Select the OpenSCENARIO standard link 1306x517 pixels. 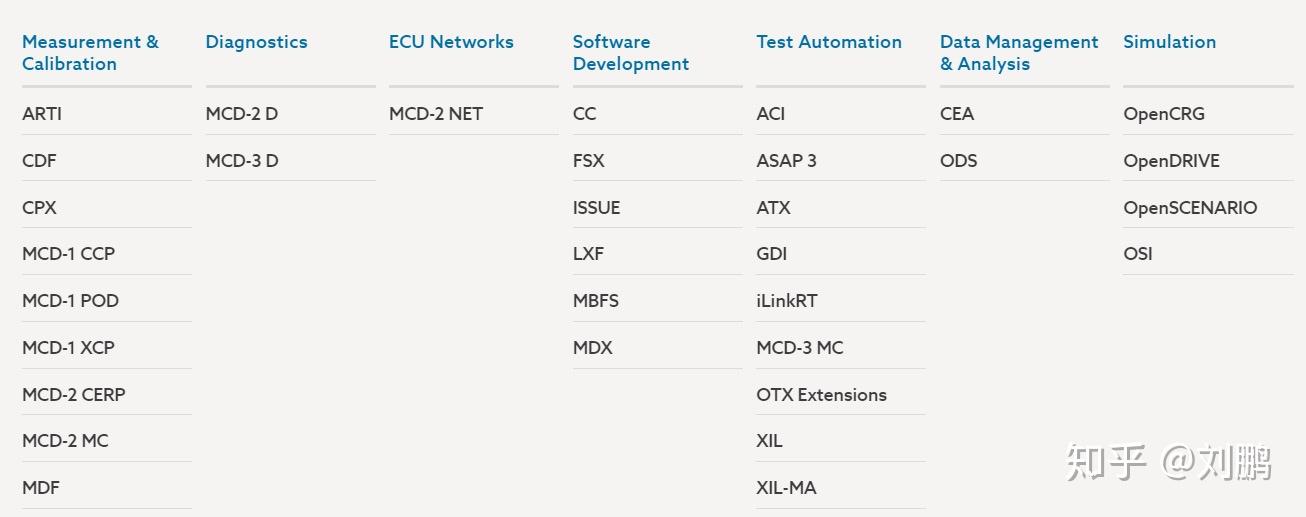pos(1190,208)
